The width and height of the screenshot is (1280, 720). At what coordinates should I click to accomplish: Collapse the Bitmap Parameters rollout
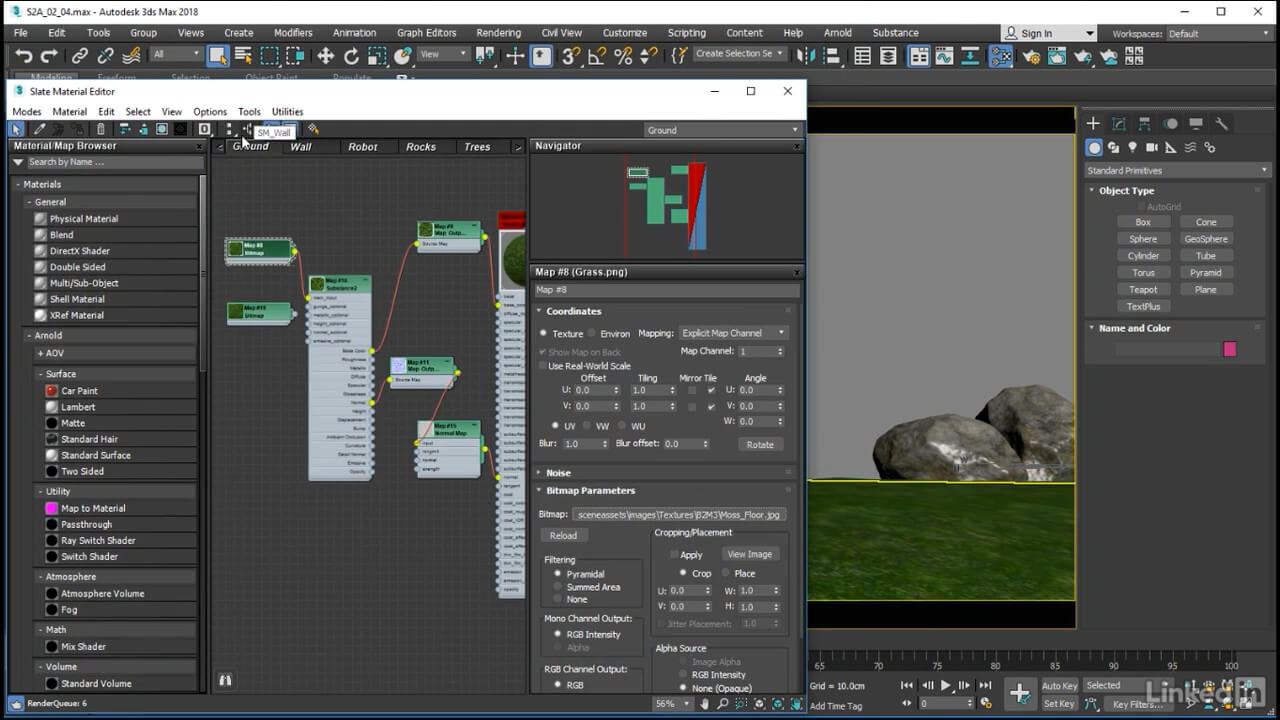(590, 491)
